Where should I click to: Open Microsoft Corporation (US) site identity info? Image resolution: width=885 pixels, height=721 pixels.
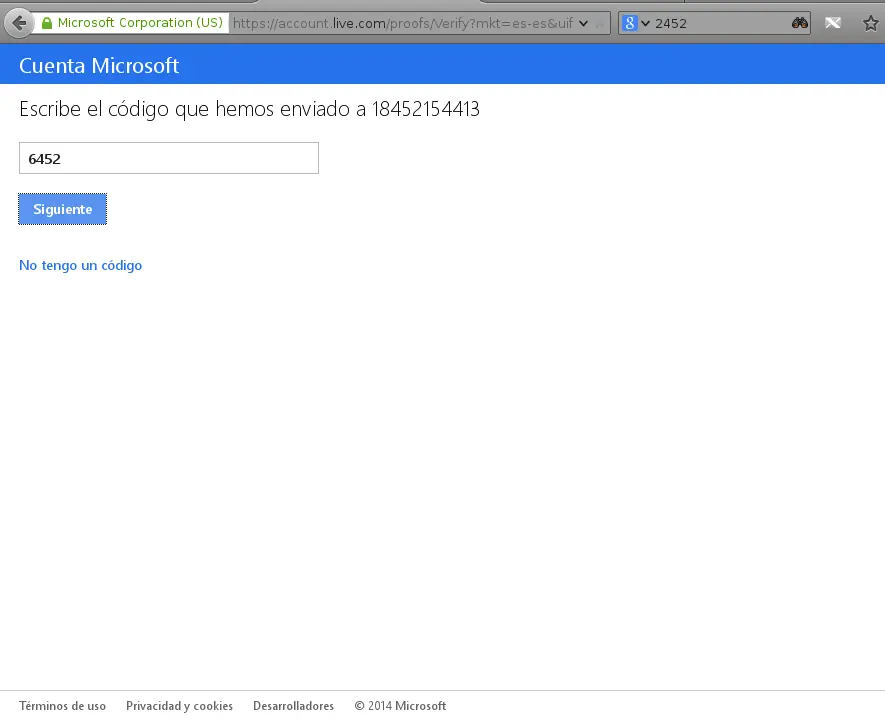132,23
